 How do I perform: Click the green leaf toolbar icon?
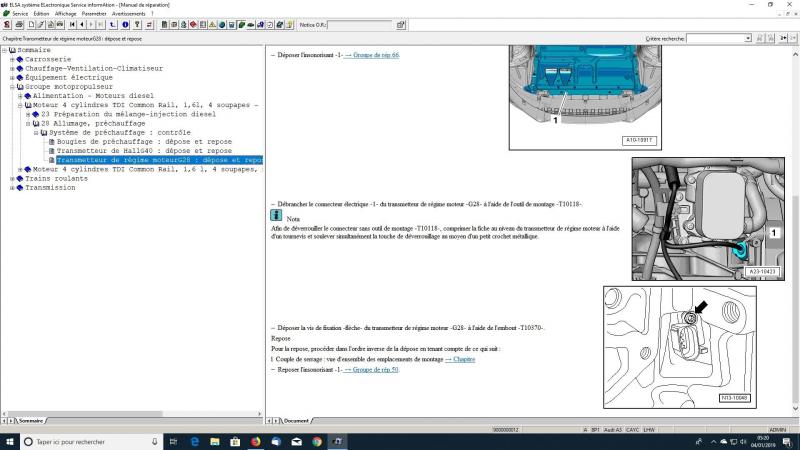pyautogui.click(x=241, y=24)
